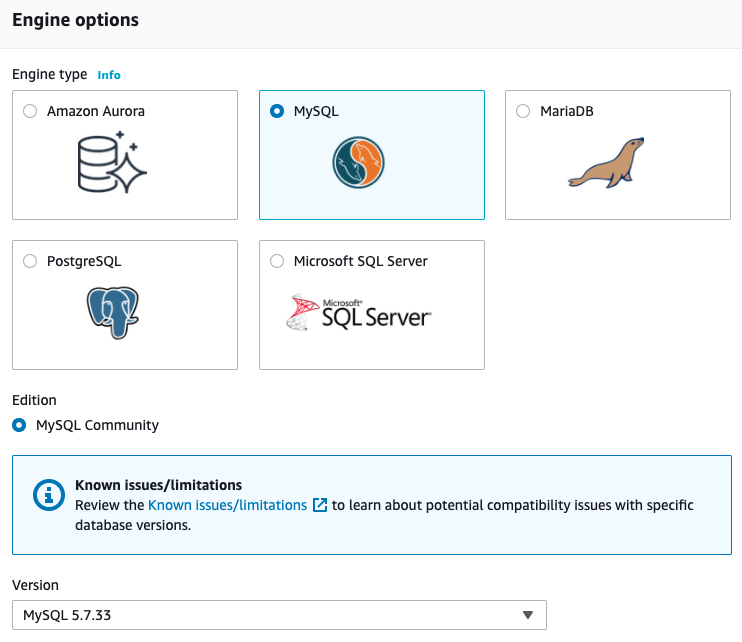The width and height of the screenshot is (742, 642).
Task: Click the Microsoft SQL Server logo
Action: (358, 312)
